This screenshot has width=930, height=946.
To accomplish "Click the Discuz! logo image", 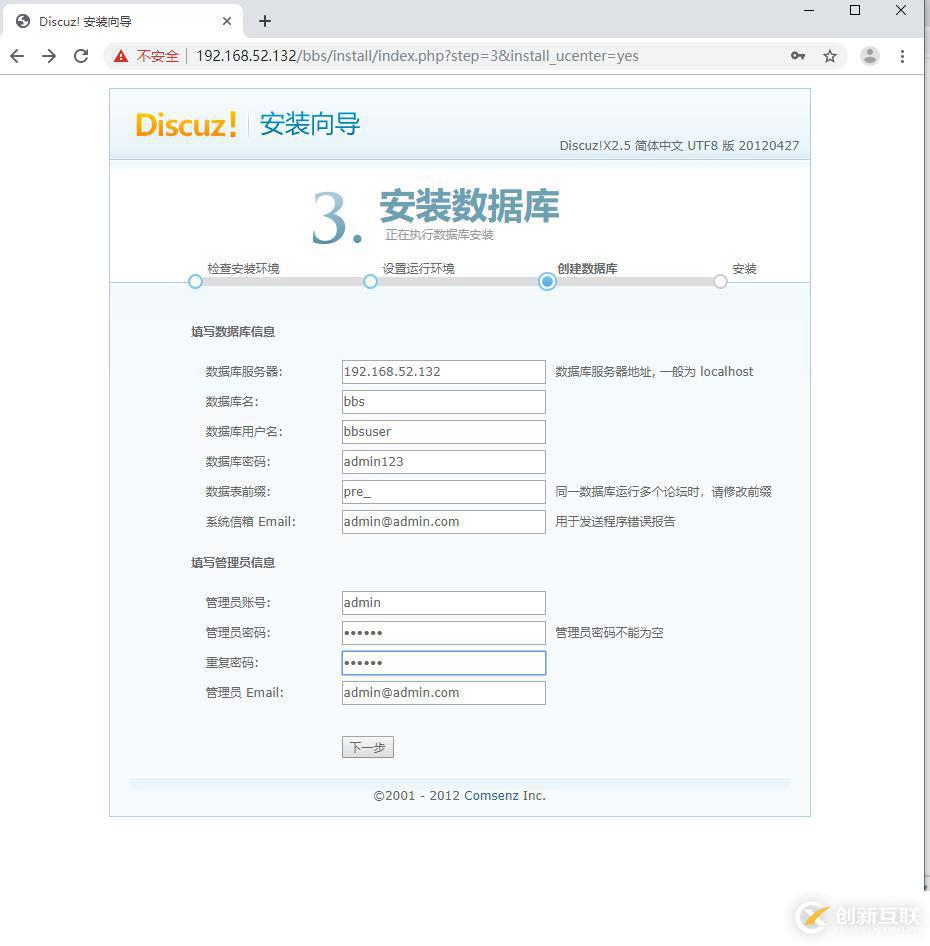I will (x=186, y=124).
